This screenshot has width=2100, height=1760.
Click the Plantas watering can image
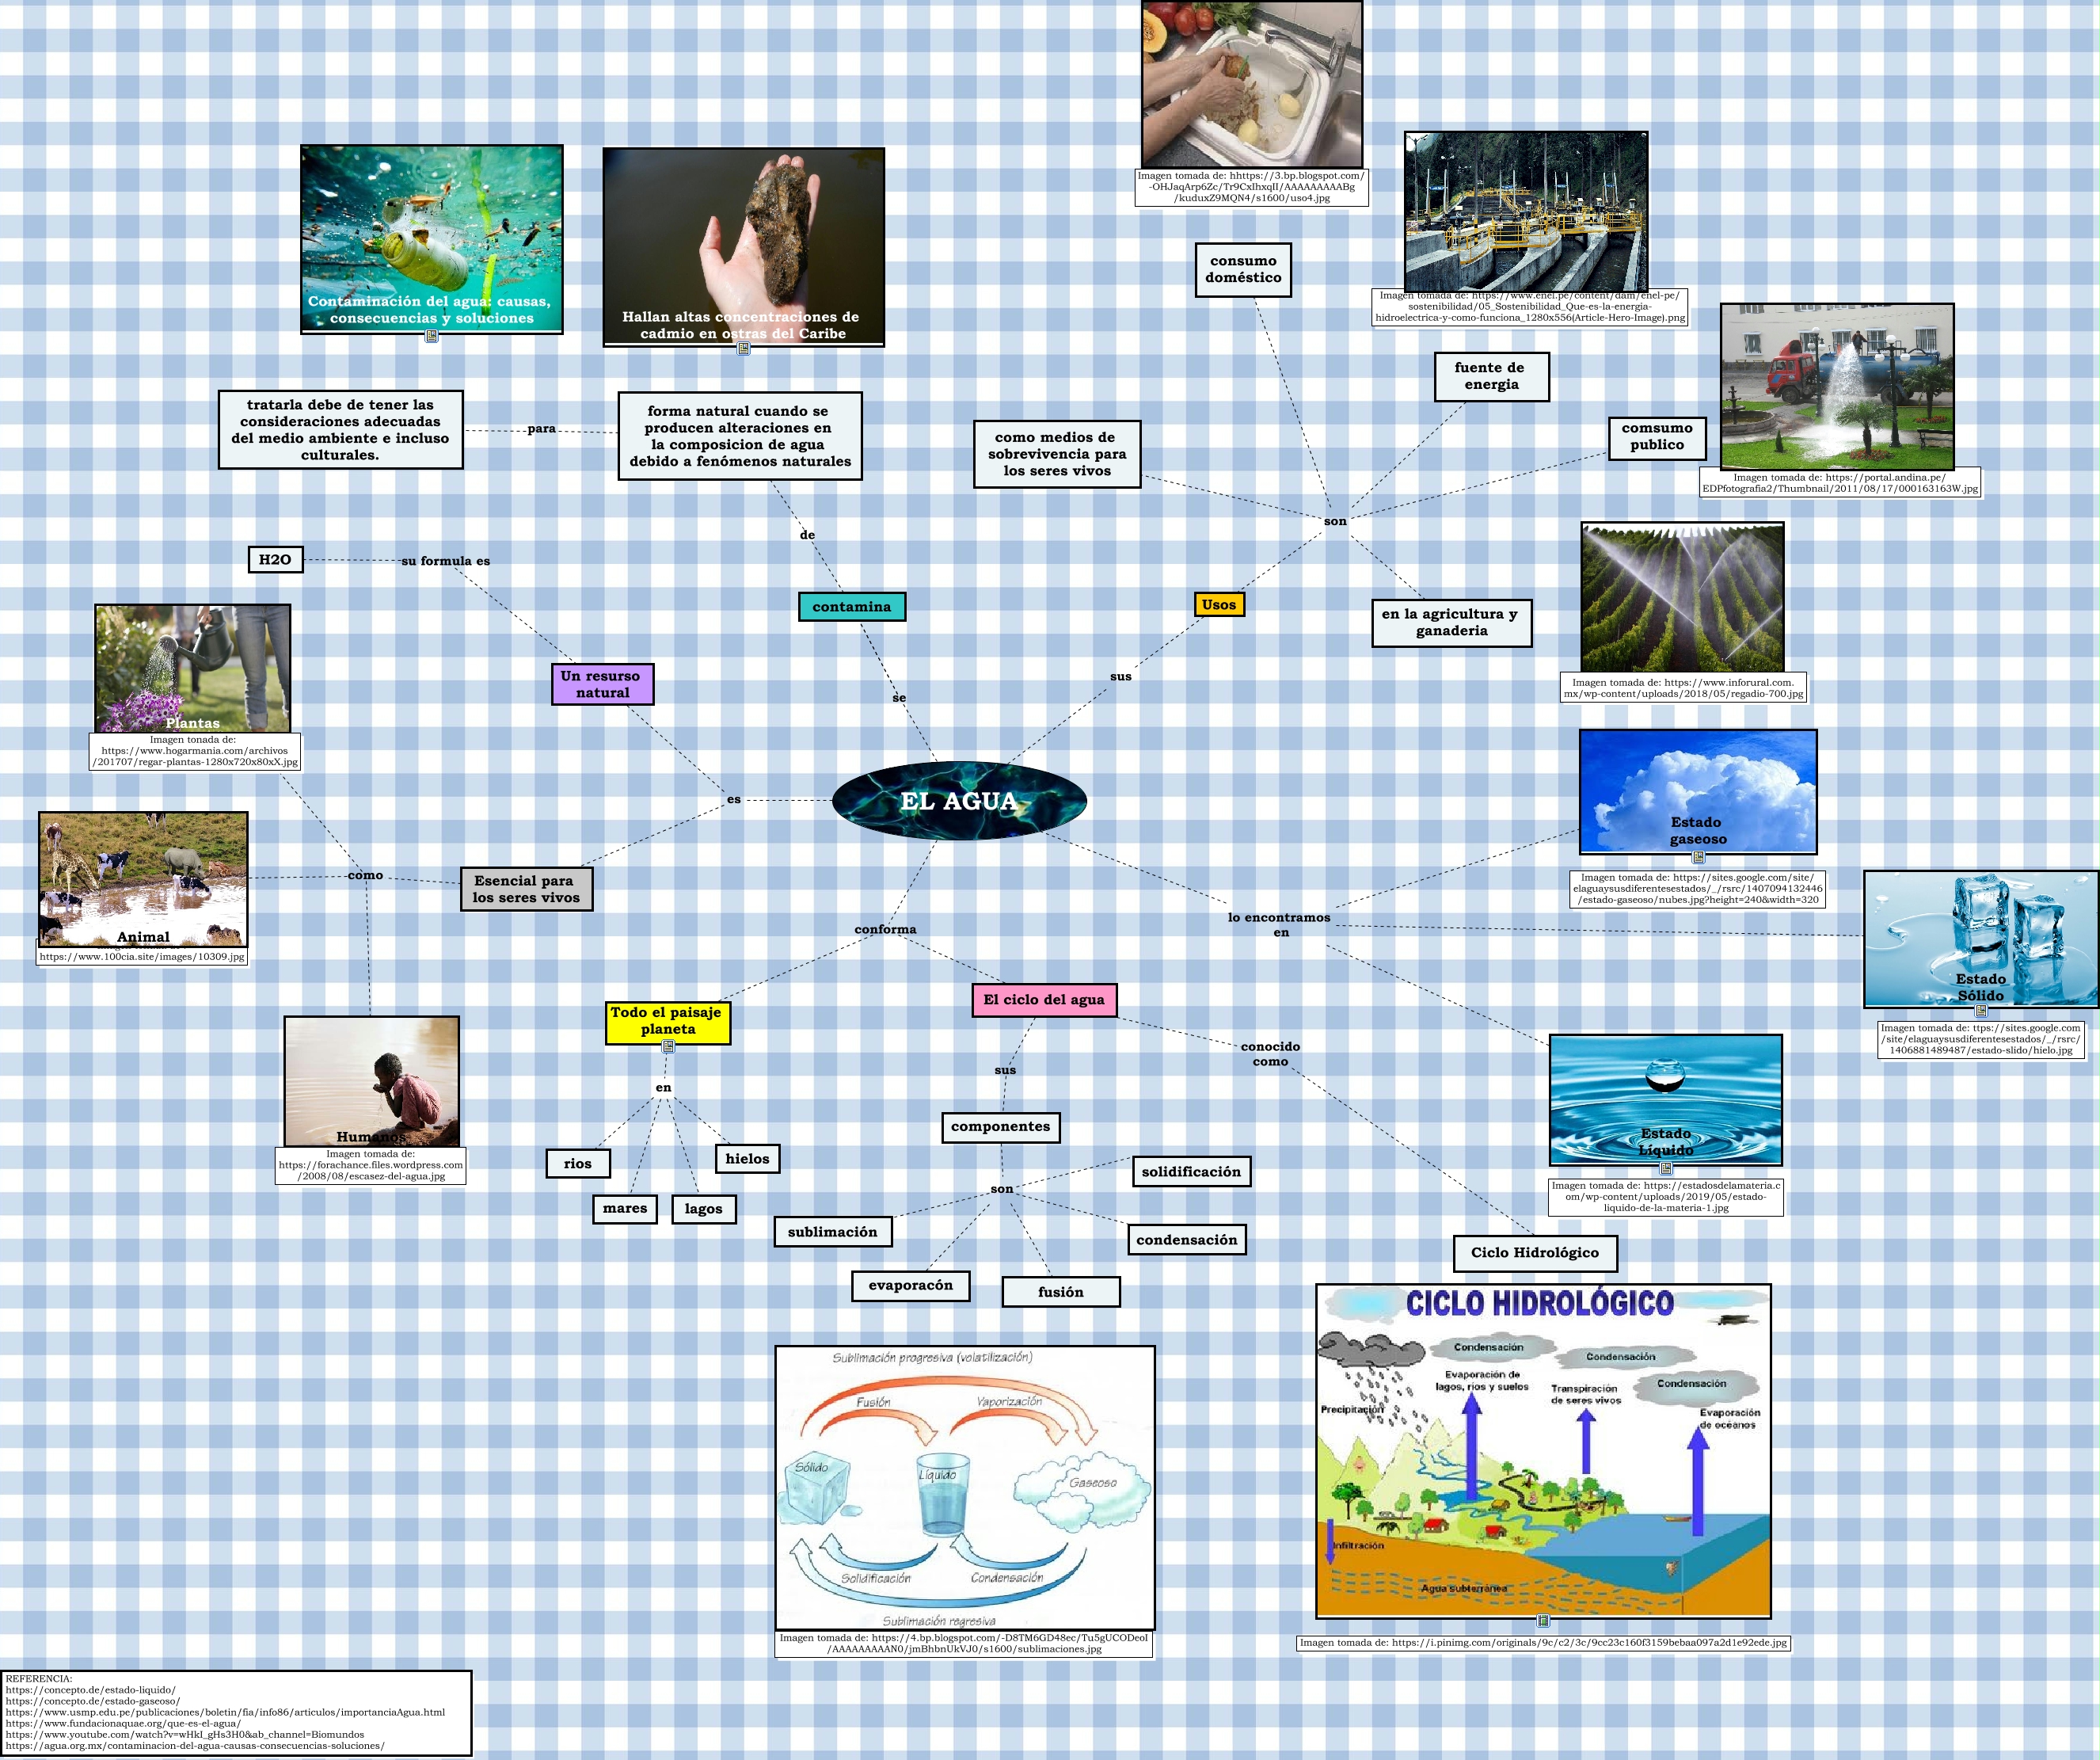pos(192,667)
